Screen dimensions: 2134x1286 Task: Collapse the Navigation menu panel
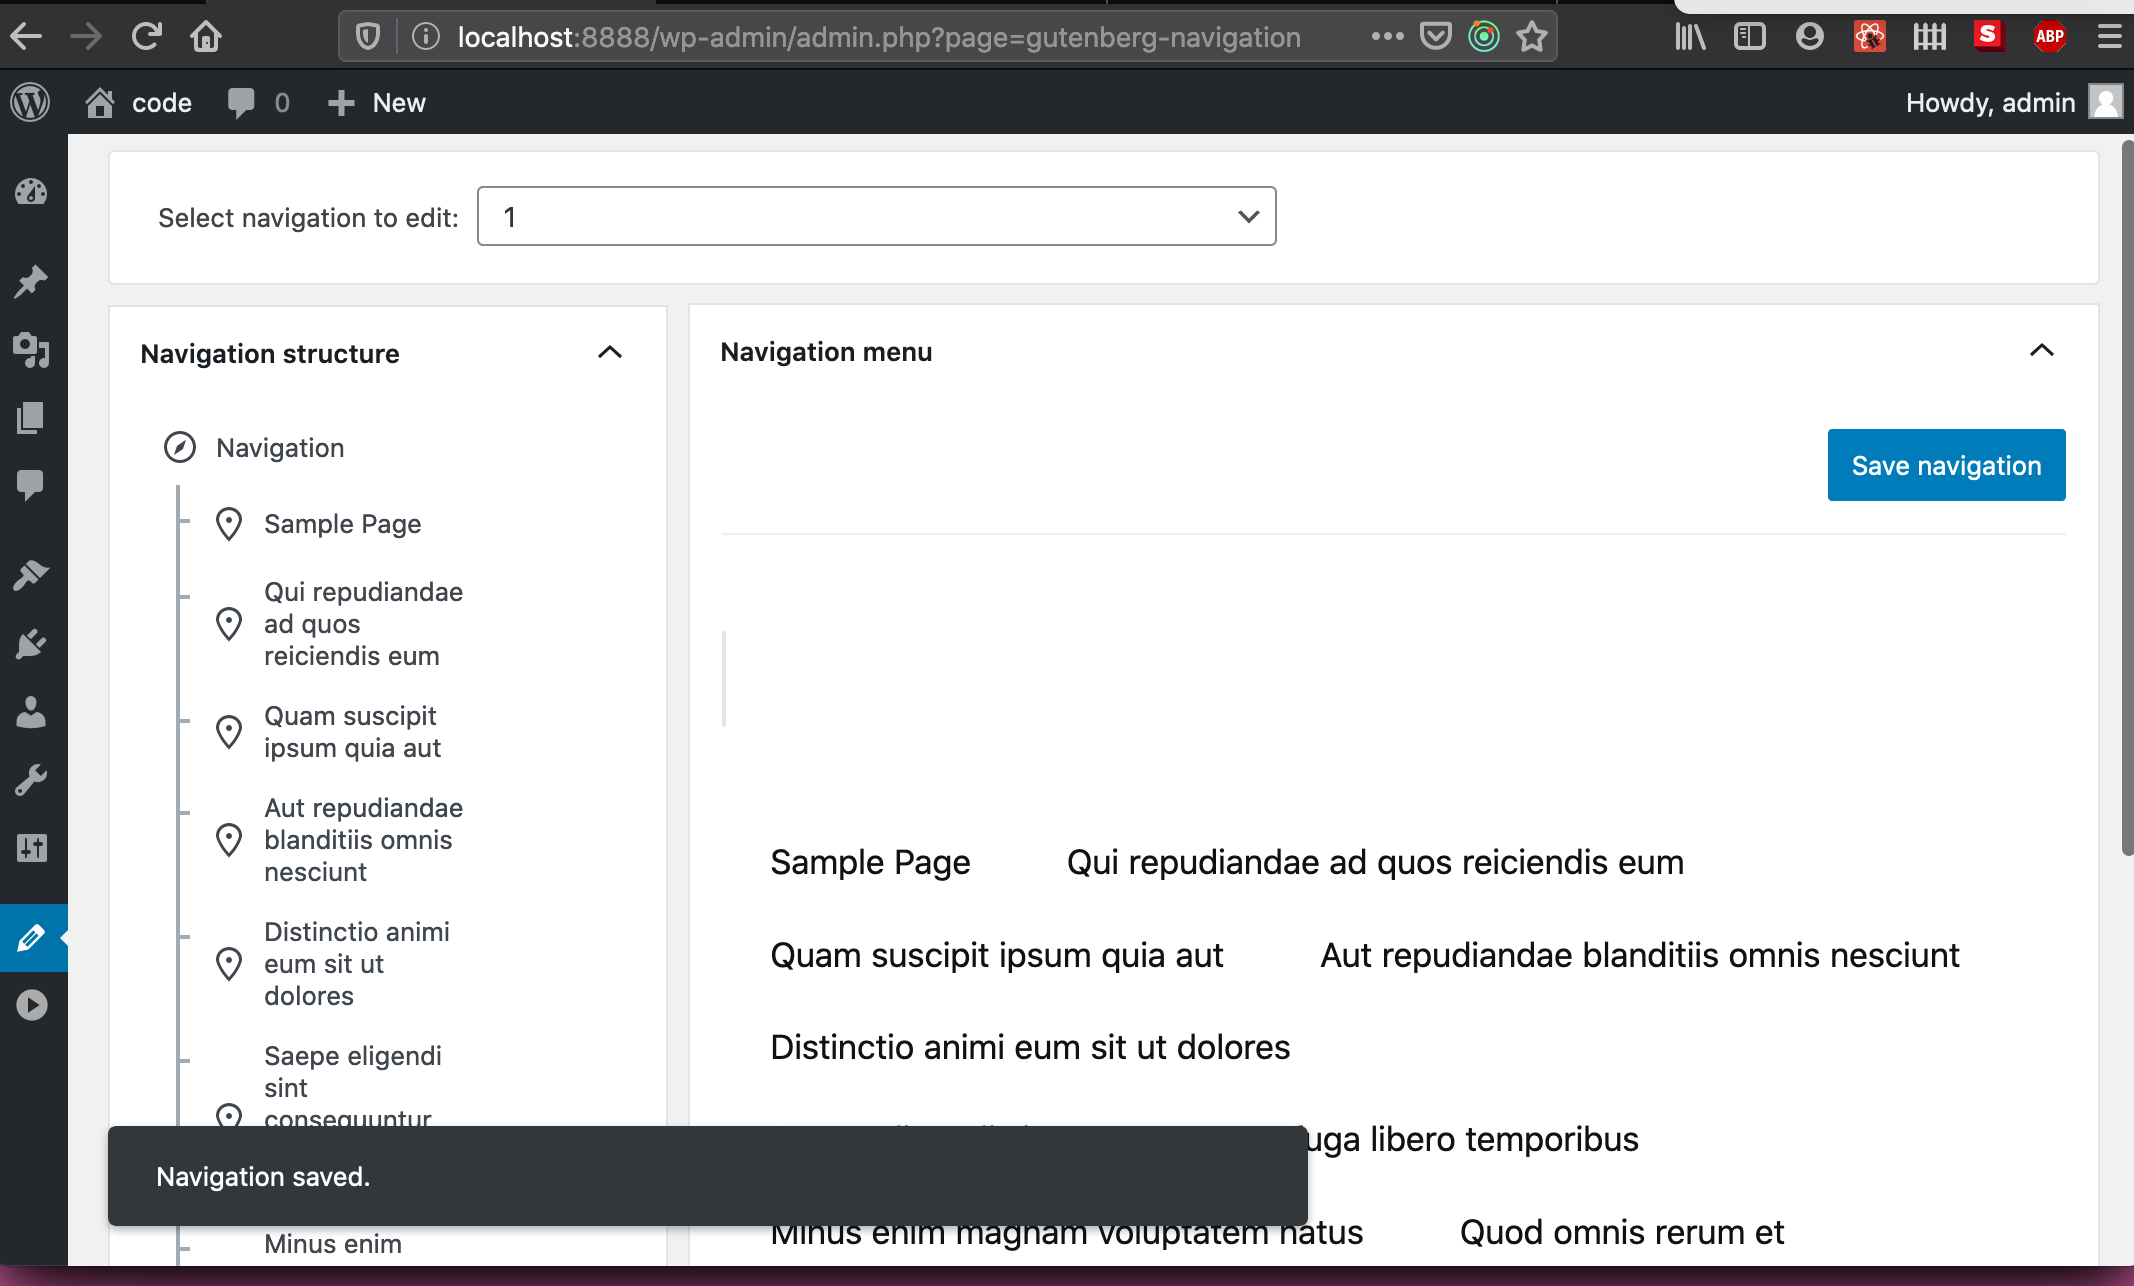pyautogui.click(x=2041, y=351)
